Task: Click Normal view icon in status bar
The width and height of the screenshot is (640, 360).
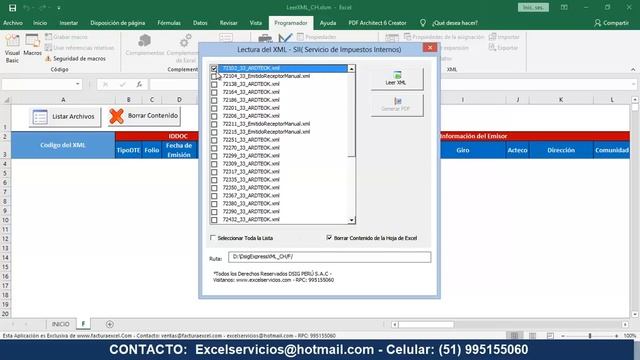Action: [514, 336]
